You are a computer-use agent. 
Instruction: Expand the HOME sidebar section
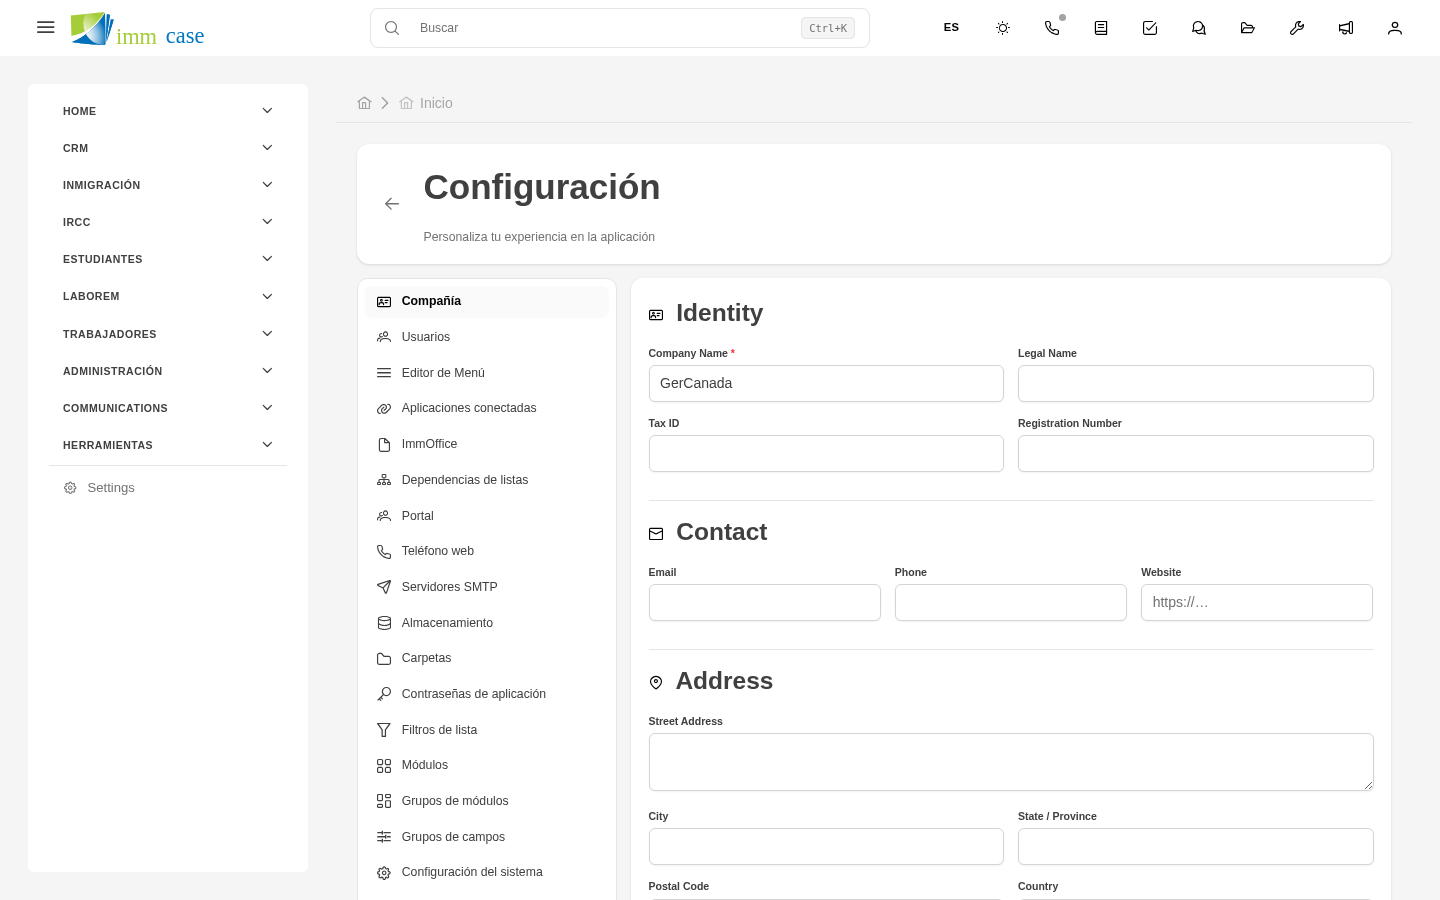coord(168,111)
